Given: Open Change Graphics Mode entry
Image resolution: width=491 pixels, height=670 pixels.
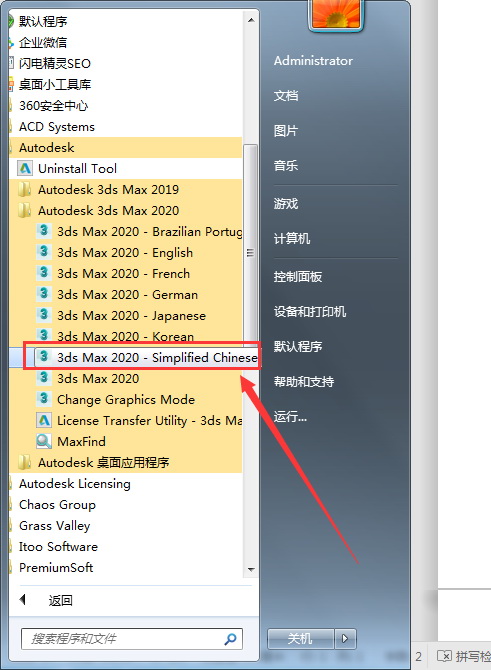Looking at the screenshot, I should click(x=125, y=399).
